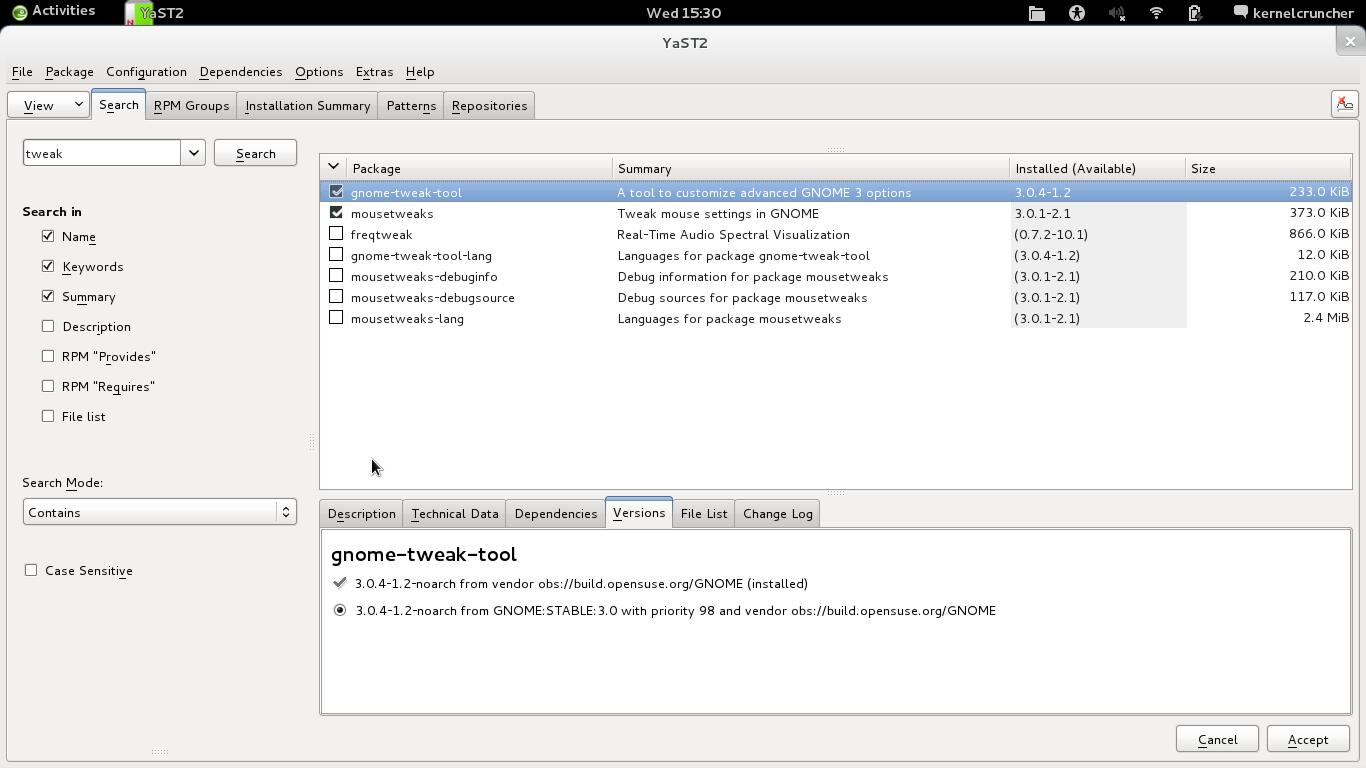Open the Package menu
Viewport: 1366px width, 768px height.
point(70,72)
